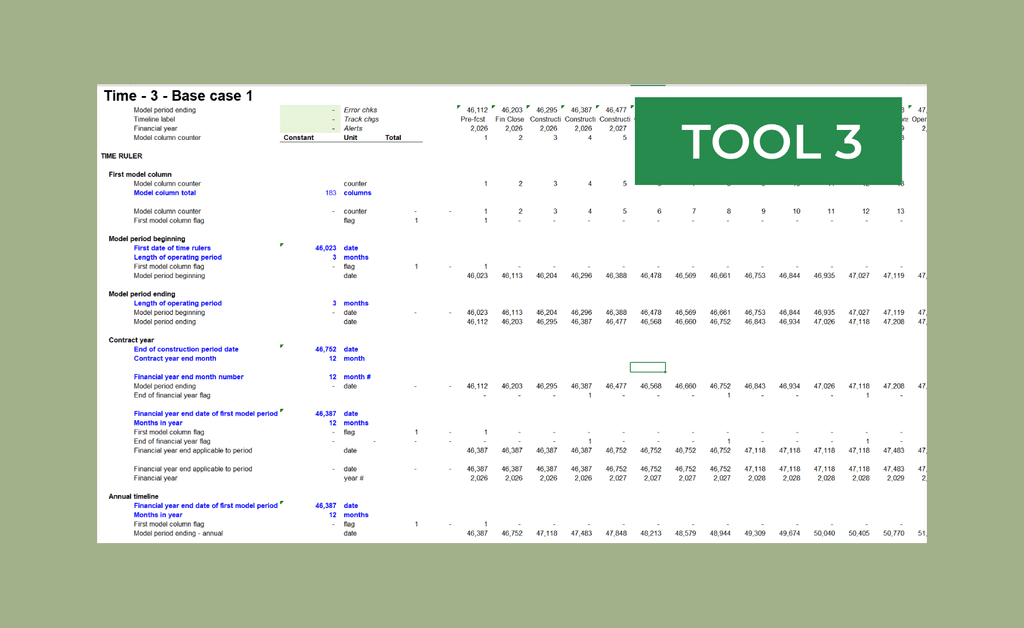Click the 12 value beside 'Contract year end month'
Image resolution: width=1024 pixels, height=628 pixels.
pos(332,358)
